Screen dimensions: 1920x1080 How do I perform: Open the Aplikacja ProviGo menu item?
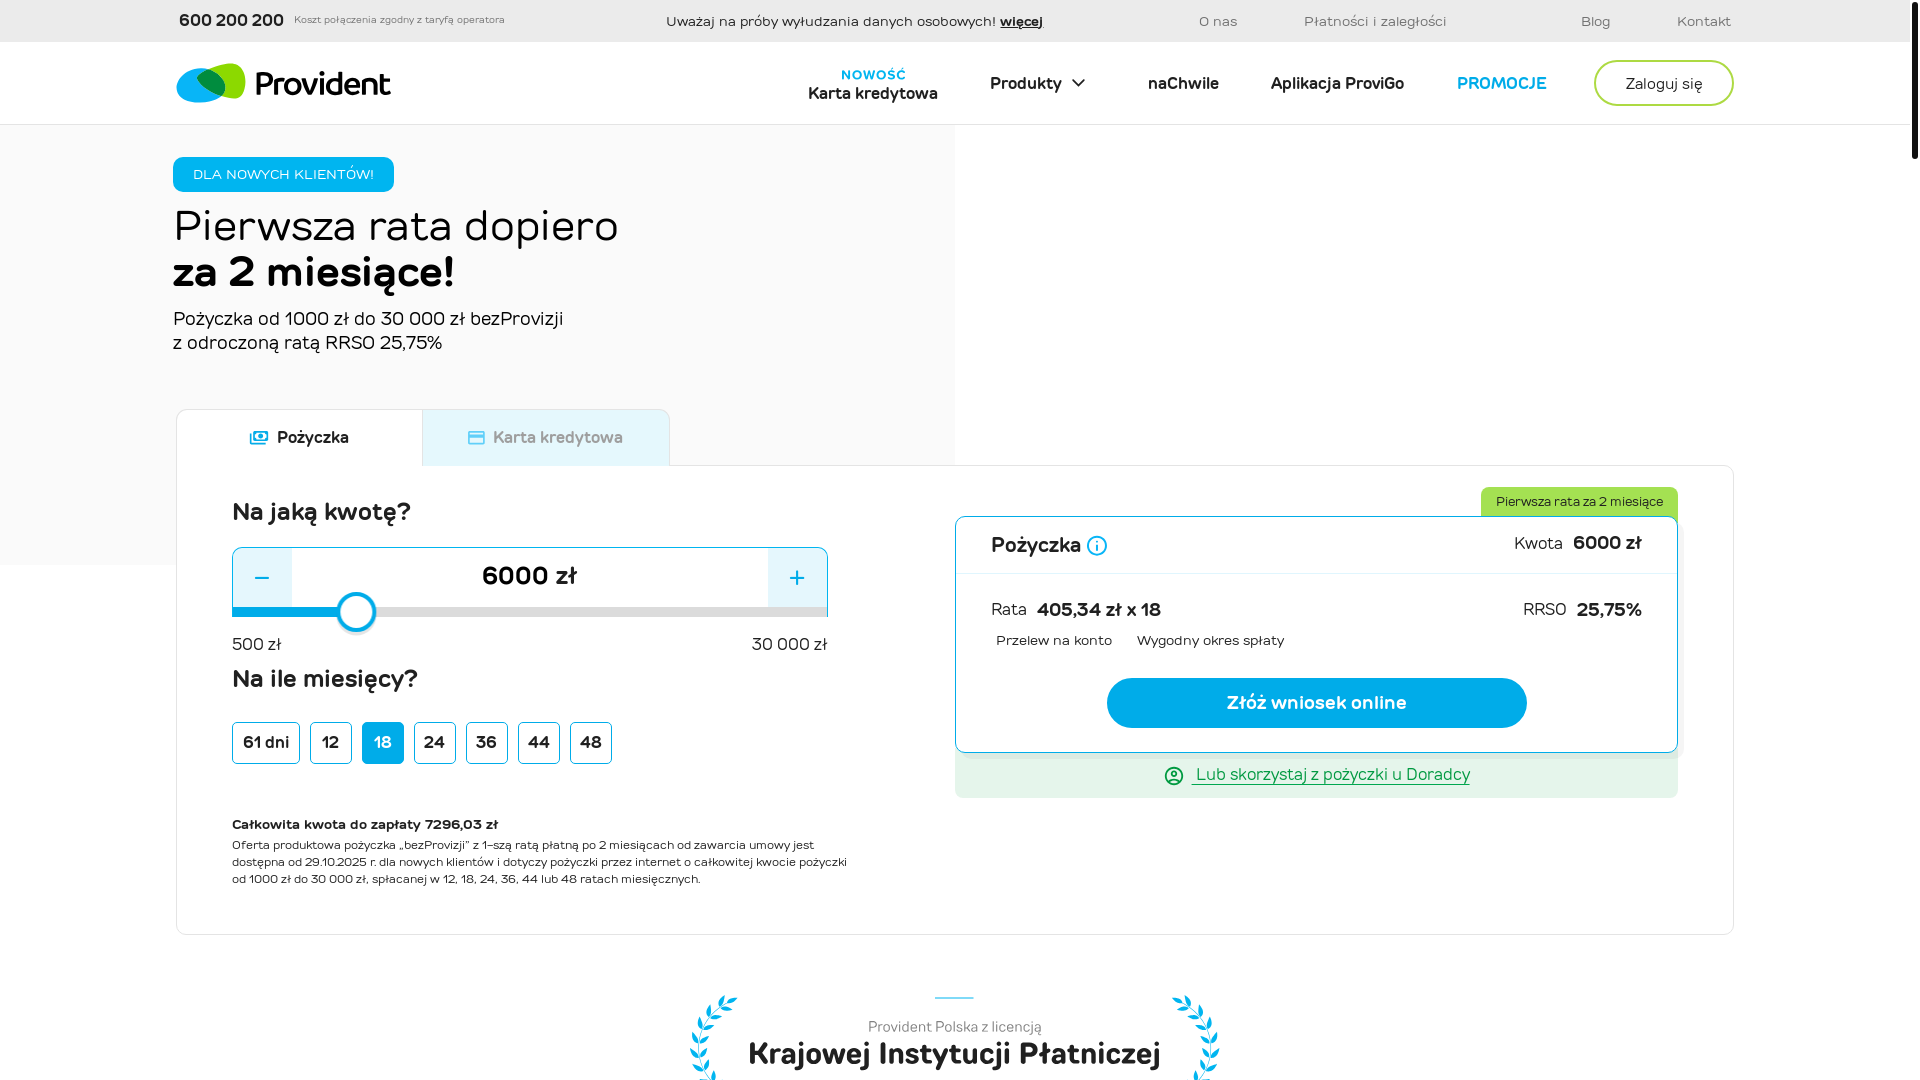click(1337, 84)
